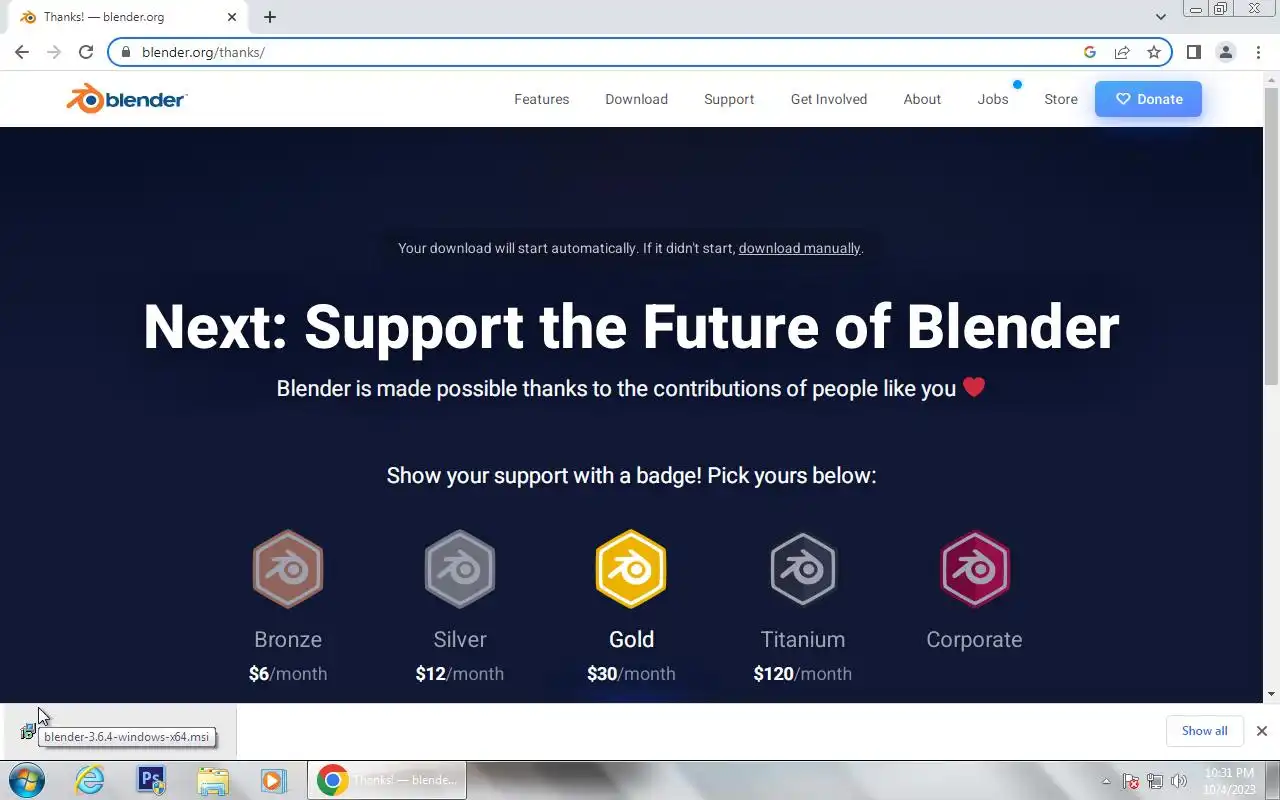Viewport: 1280px width, 800px height.
Task: Click the scrollbar up arrow
Action: coord(1271,78)
